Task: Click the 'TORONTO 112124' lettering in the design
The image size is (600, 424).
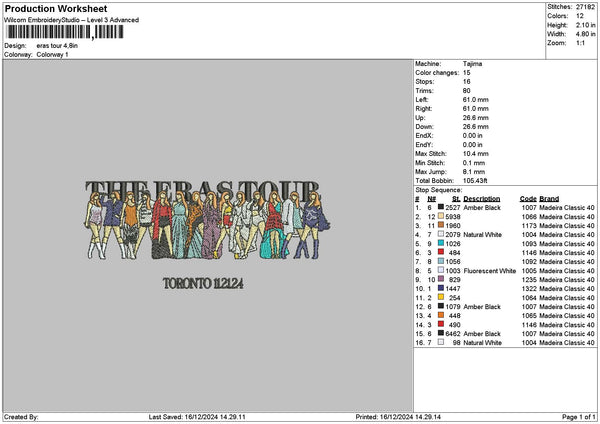Action: tap(203, 284)
